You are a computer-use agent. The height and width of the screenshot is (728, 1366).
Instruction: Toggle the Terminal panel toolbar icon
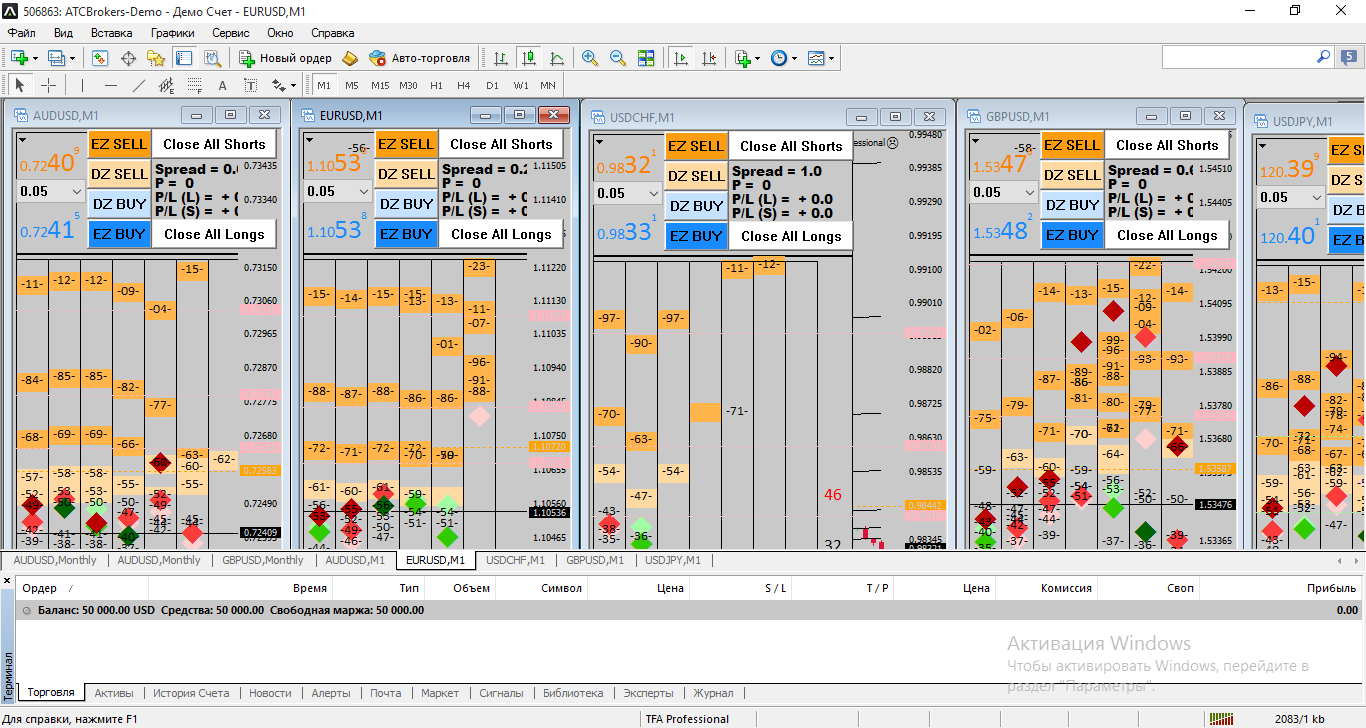[x=183, y=58]
